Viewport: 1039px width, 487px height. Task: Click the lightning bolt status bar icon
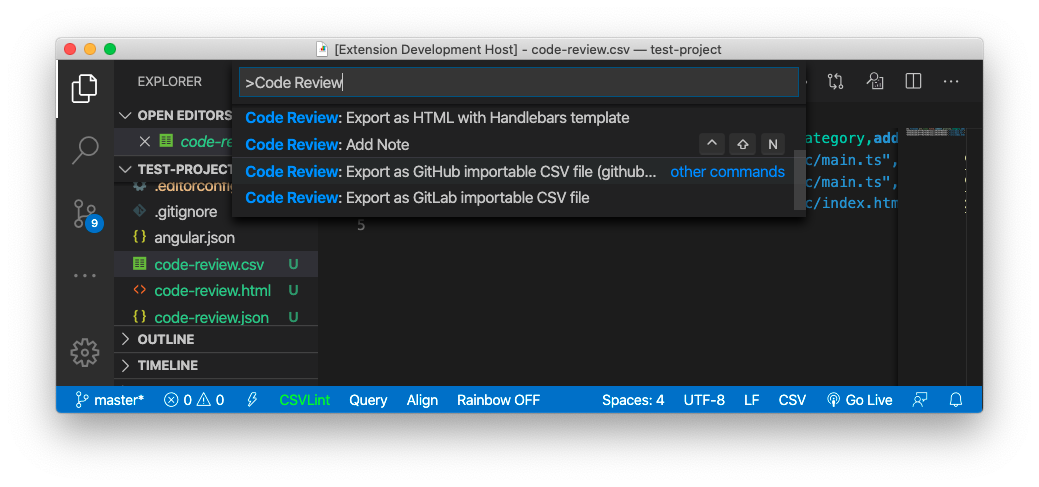252,400
